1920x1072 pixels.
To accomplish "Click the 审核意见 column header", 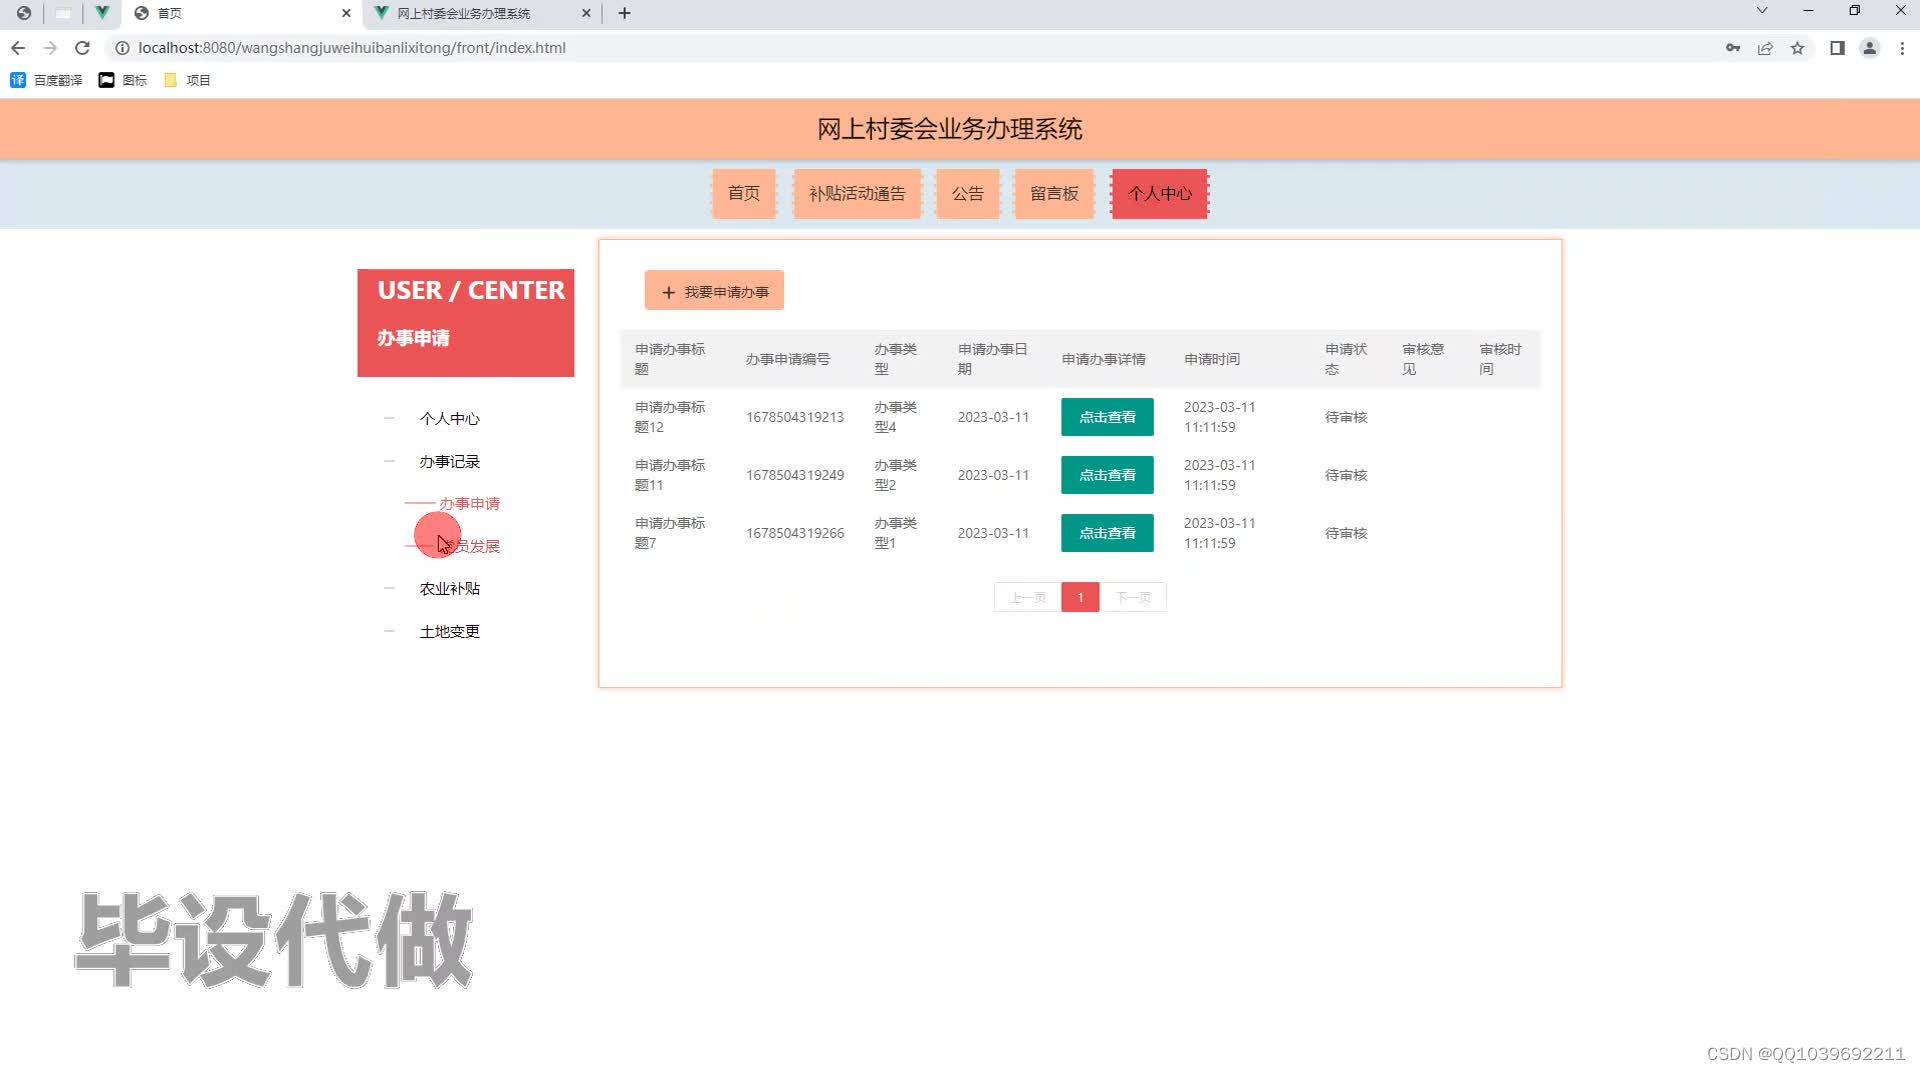I will 1423,359.
